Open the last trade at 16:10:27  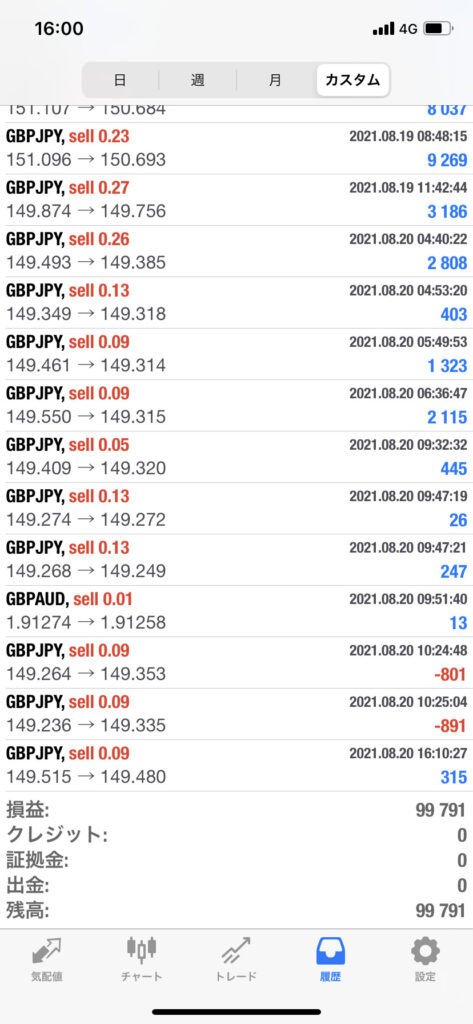pyautogui.click(x=236, y=765)
